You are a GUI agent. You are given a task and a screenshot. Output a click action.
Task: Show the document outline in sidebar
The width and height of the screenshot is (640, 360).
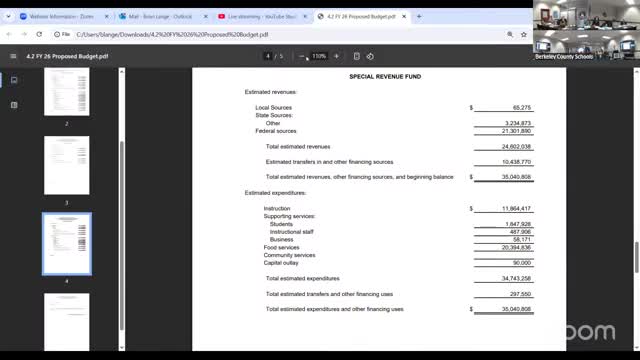(14, 105)
